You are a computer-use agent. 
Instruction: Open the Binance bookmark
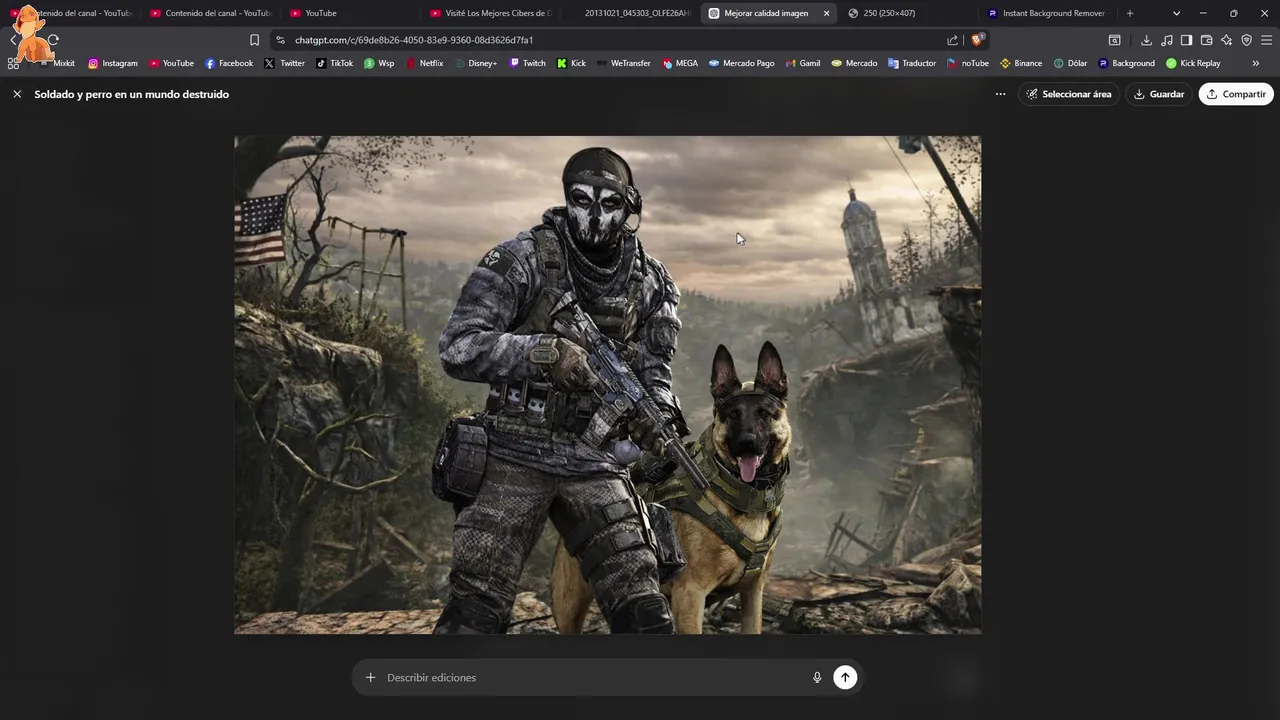[x=1021, y=63]
